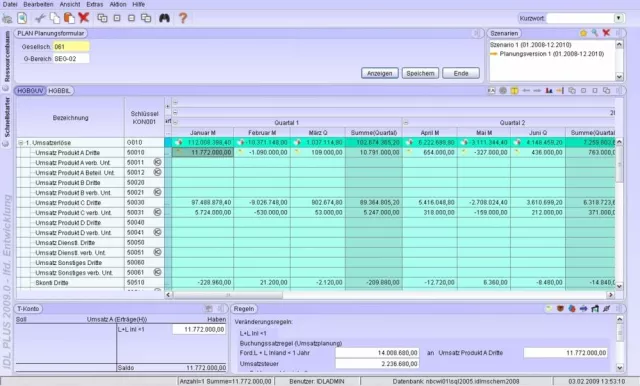Image resolution: width=640 pixels, height=386 pixels.
Task: Open the Datei menu
Action: pos(10,4)
